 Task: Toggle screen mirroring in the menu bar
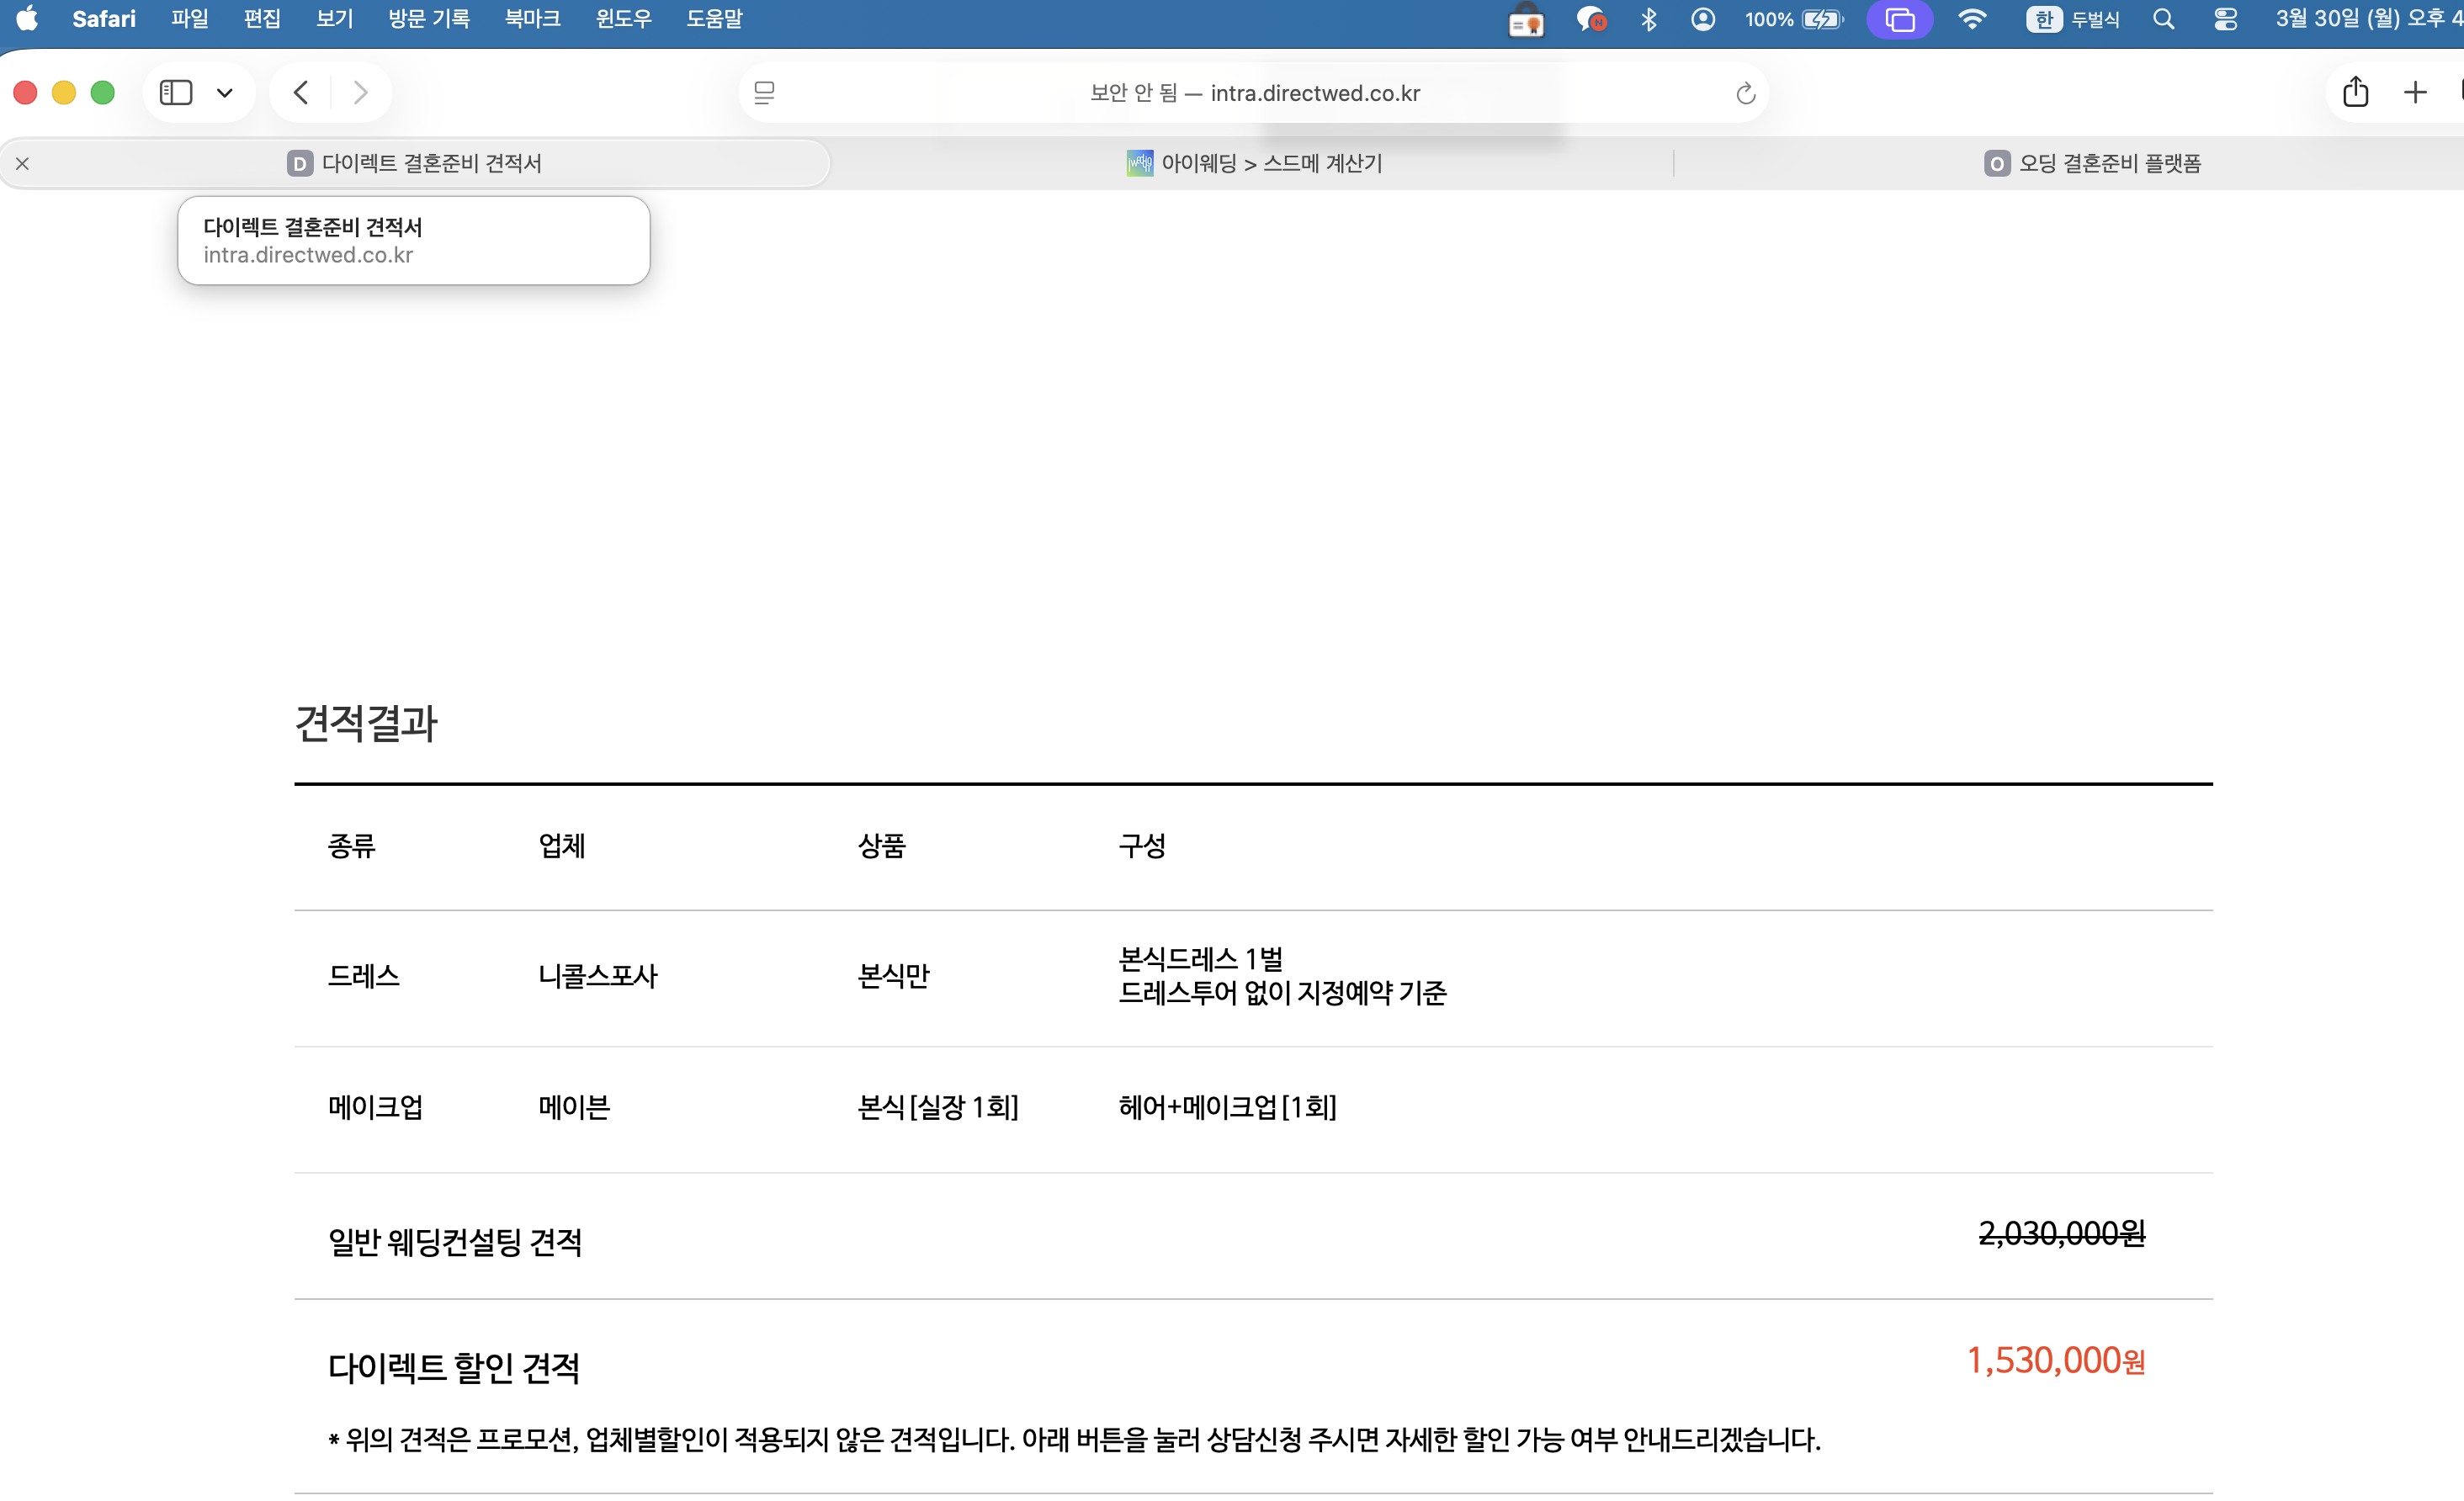(x=1899, y=19)
